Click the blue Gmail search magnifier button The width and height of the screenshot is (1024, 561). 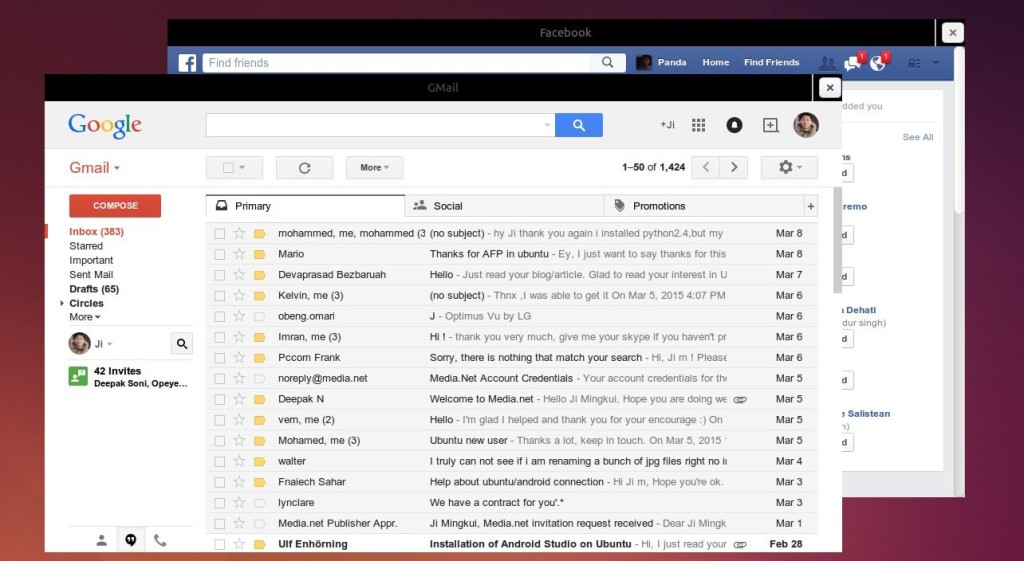579,125
